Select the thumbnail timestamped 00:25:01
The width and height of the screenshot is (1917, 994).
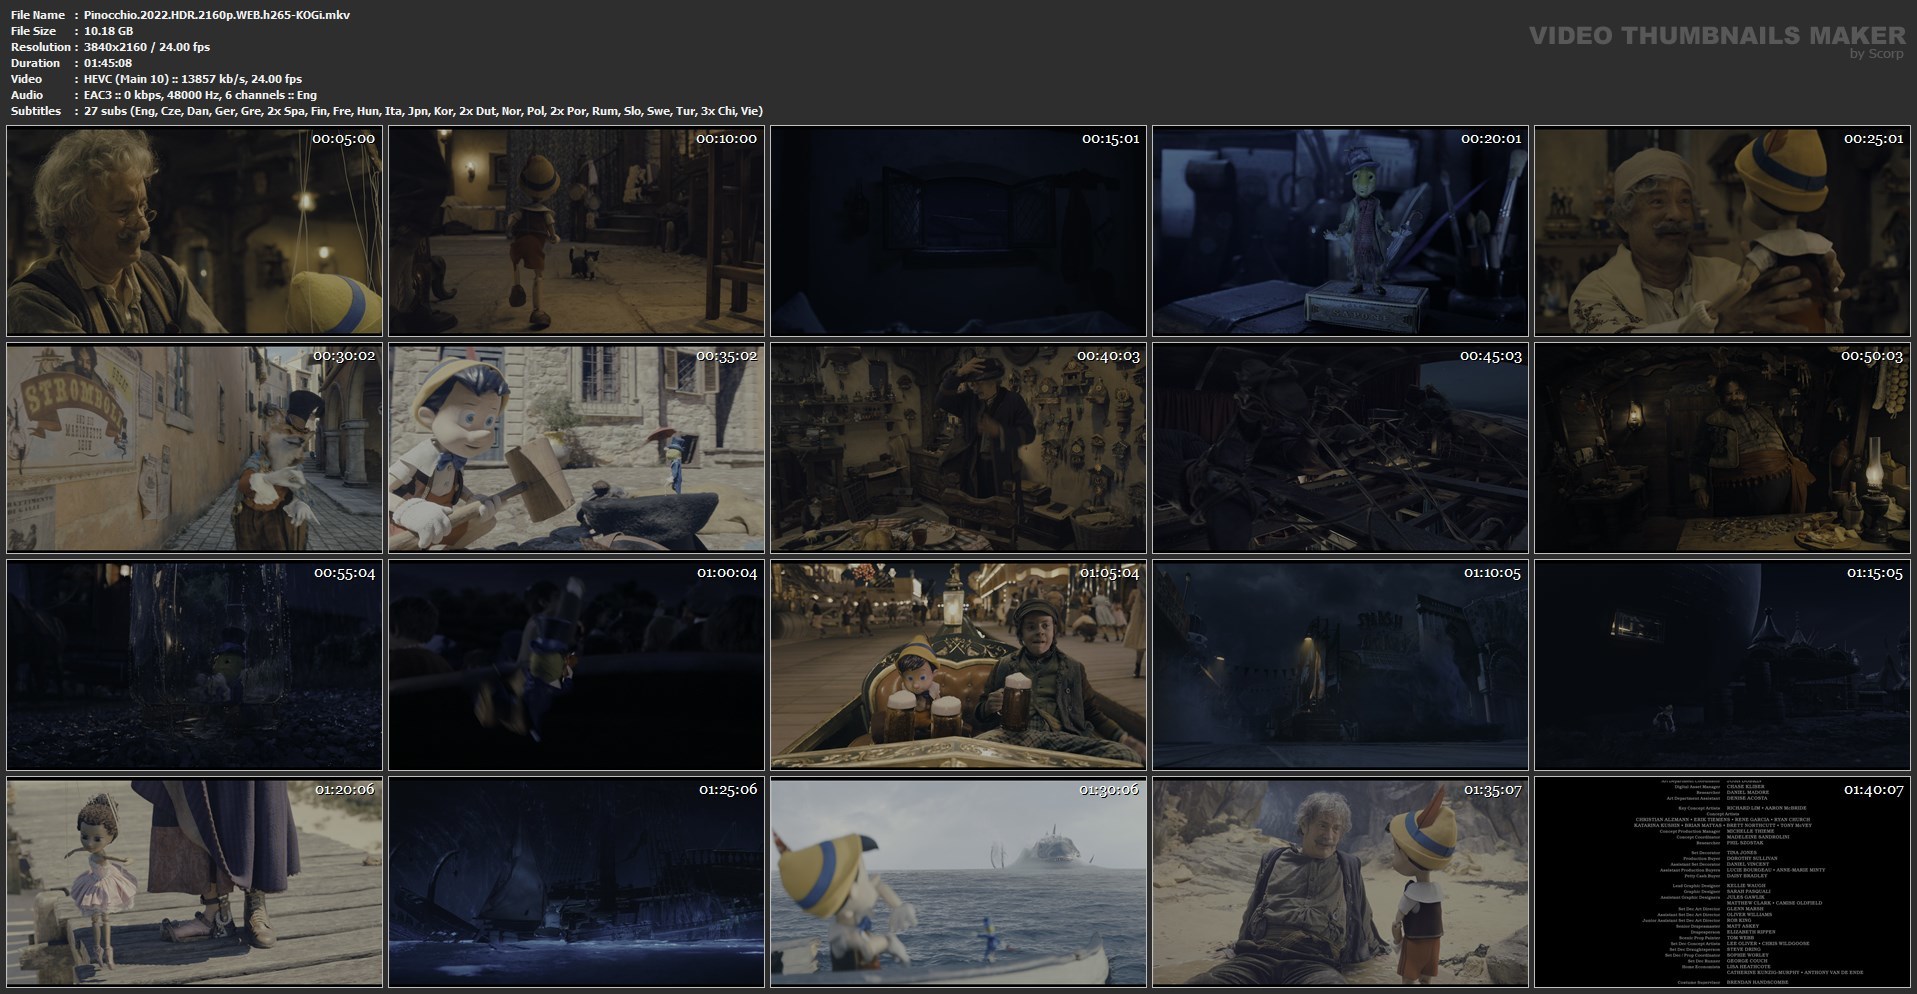tap(1722, 231)
